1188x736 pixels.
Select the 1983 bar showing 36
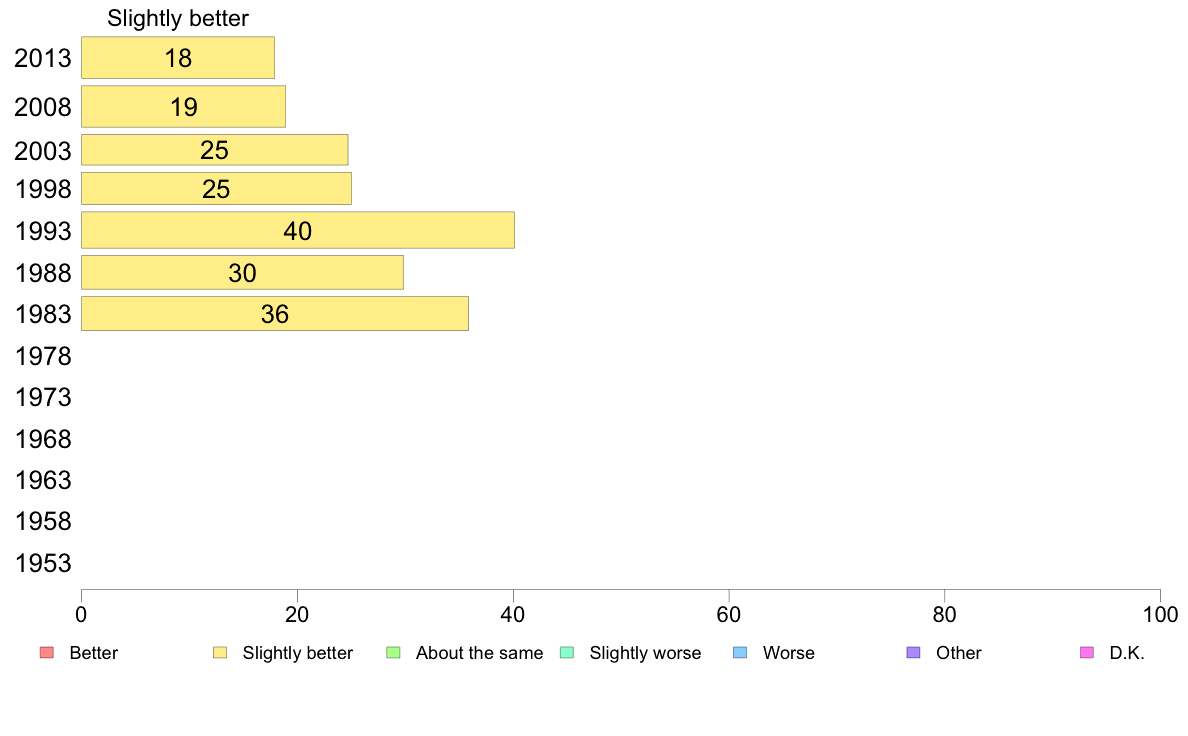tap(274, 314)
